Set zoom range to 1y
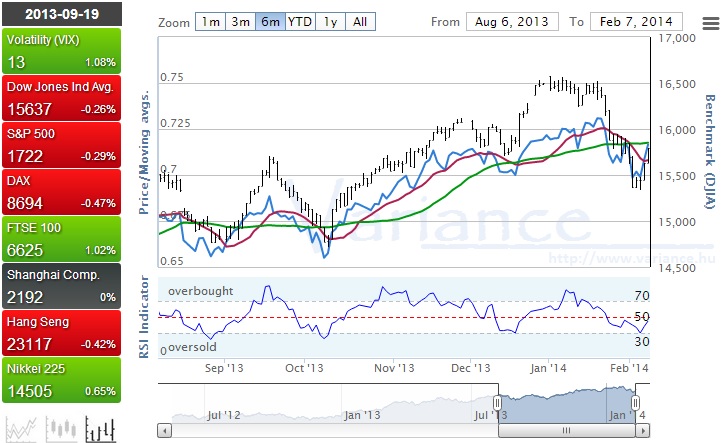This screenshot has height=443, width=724. pyautogui.click(x=330, y=22)
